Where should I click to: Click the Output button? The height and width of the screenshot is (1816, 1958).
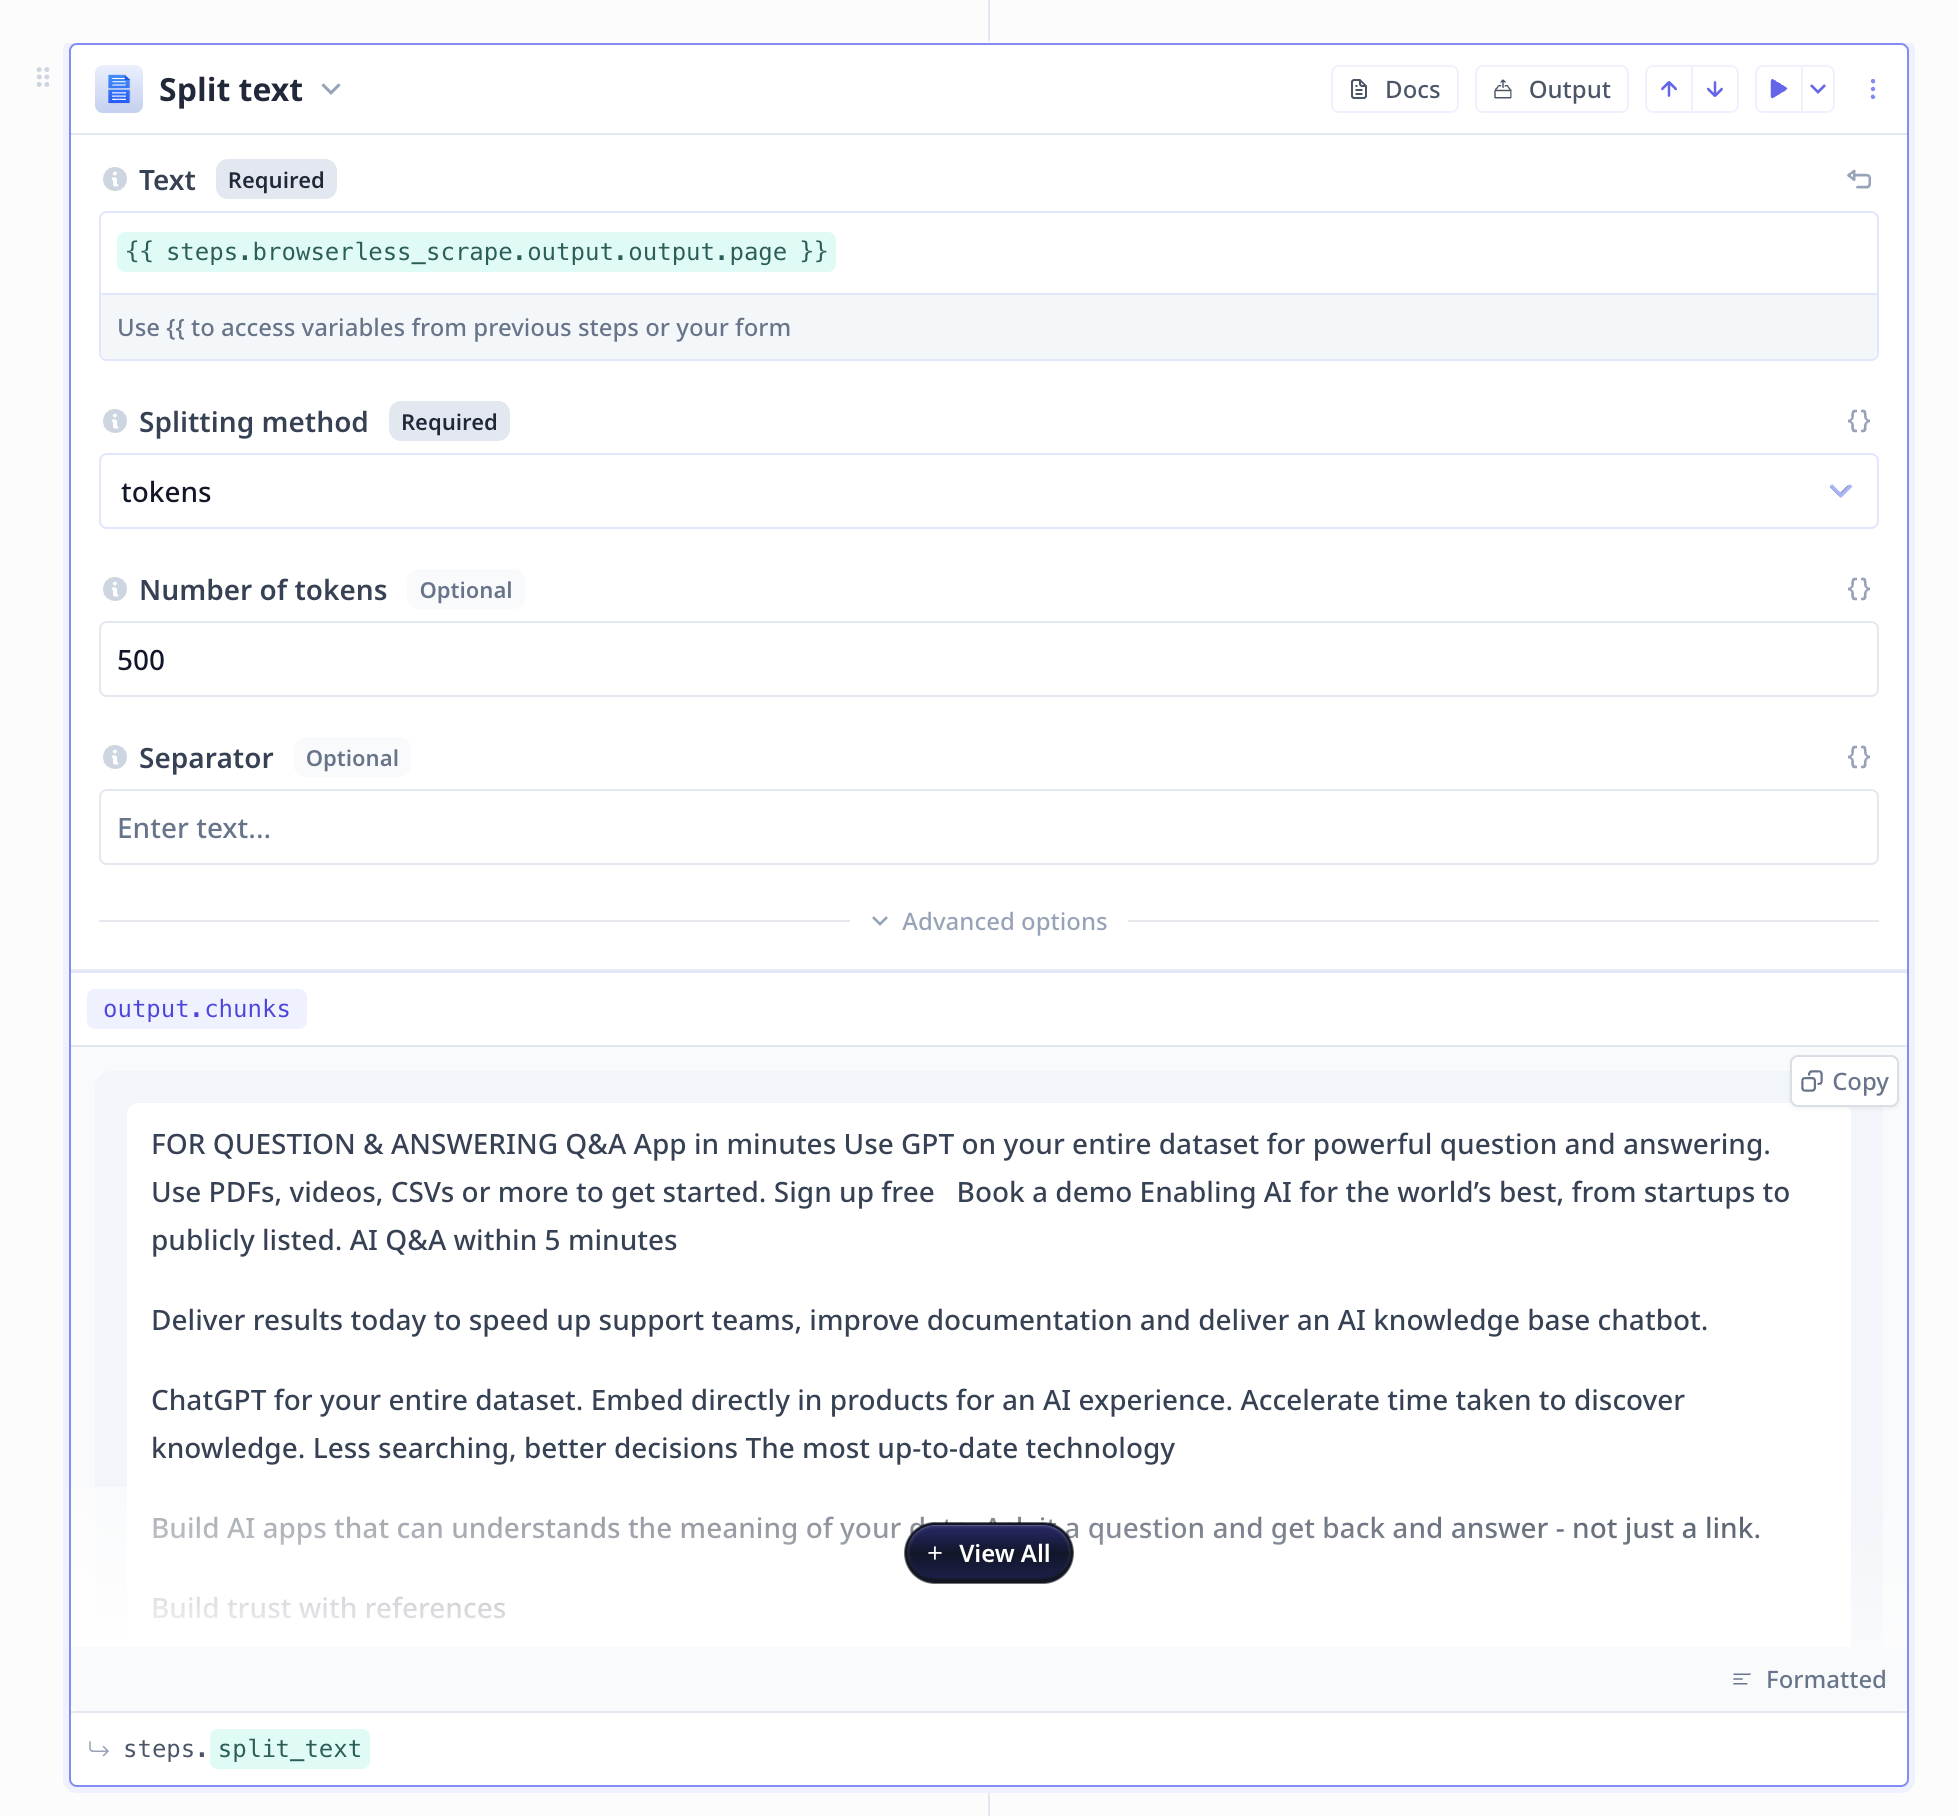(x=1552, y=90)
